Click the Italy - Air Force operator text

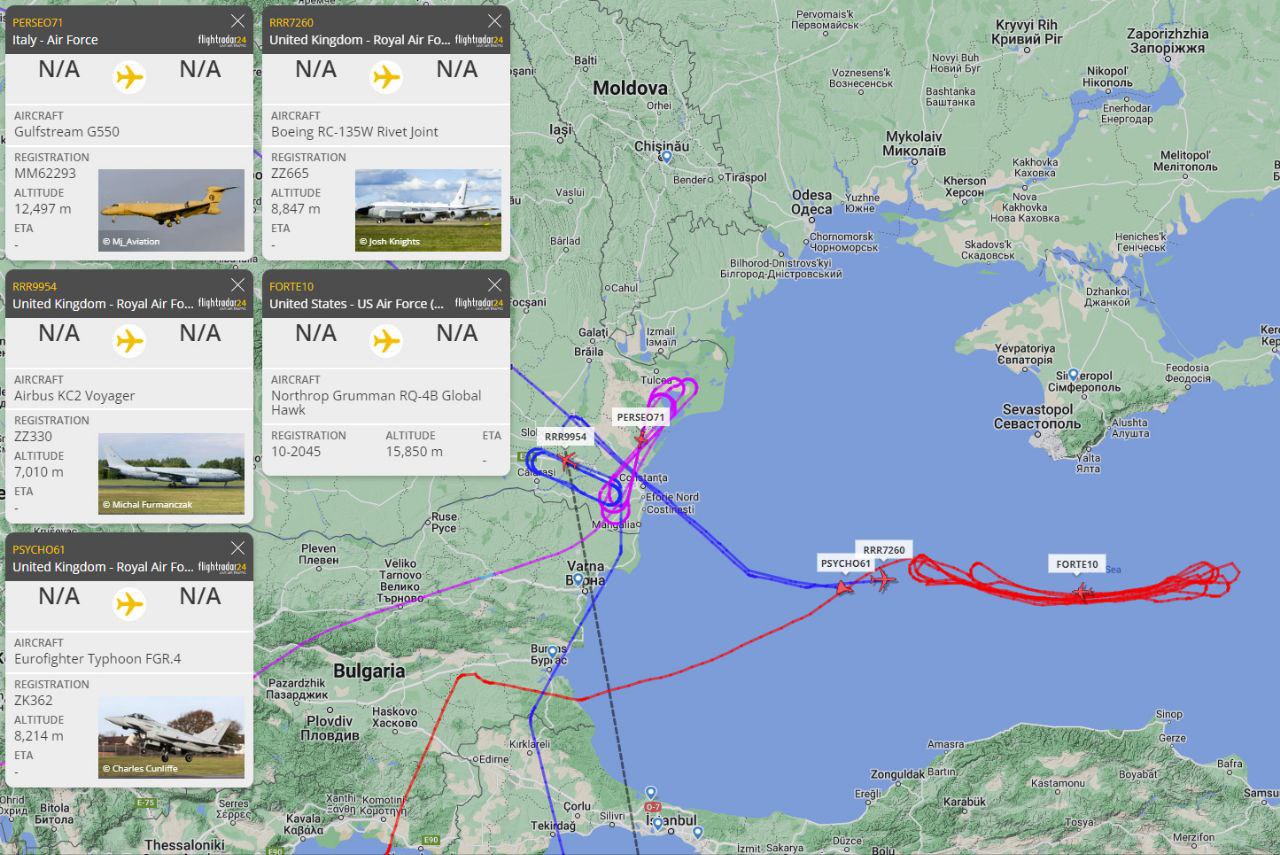55,40
